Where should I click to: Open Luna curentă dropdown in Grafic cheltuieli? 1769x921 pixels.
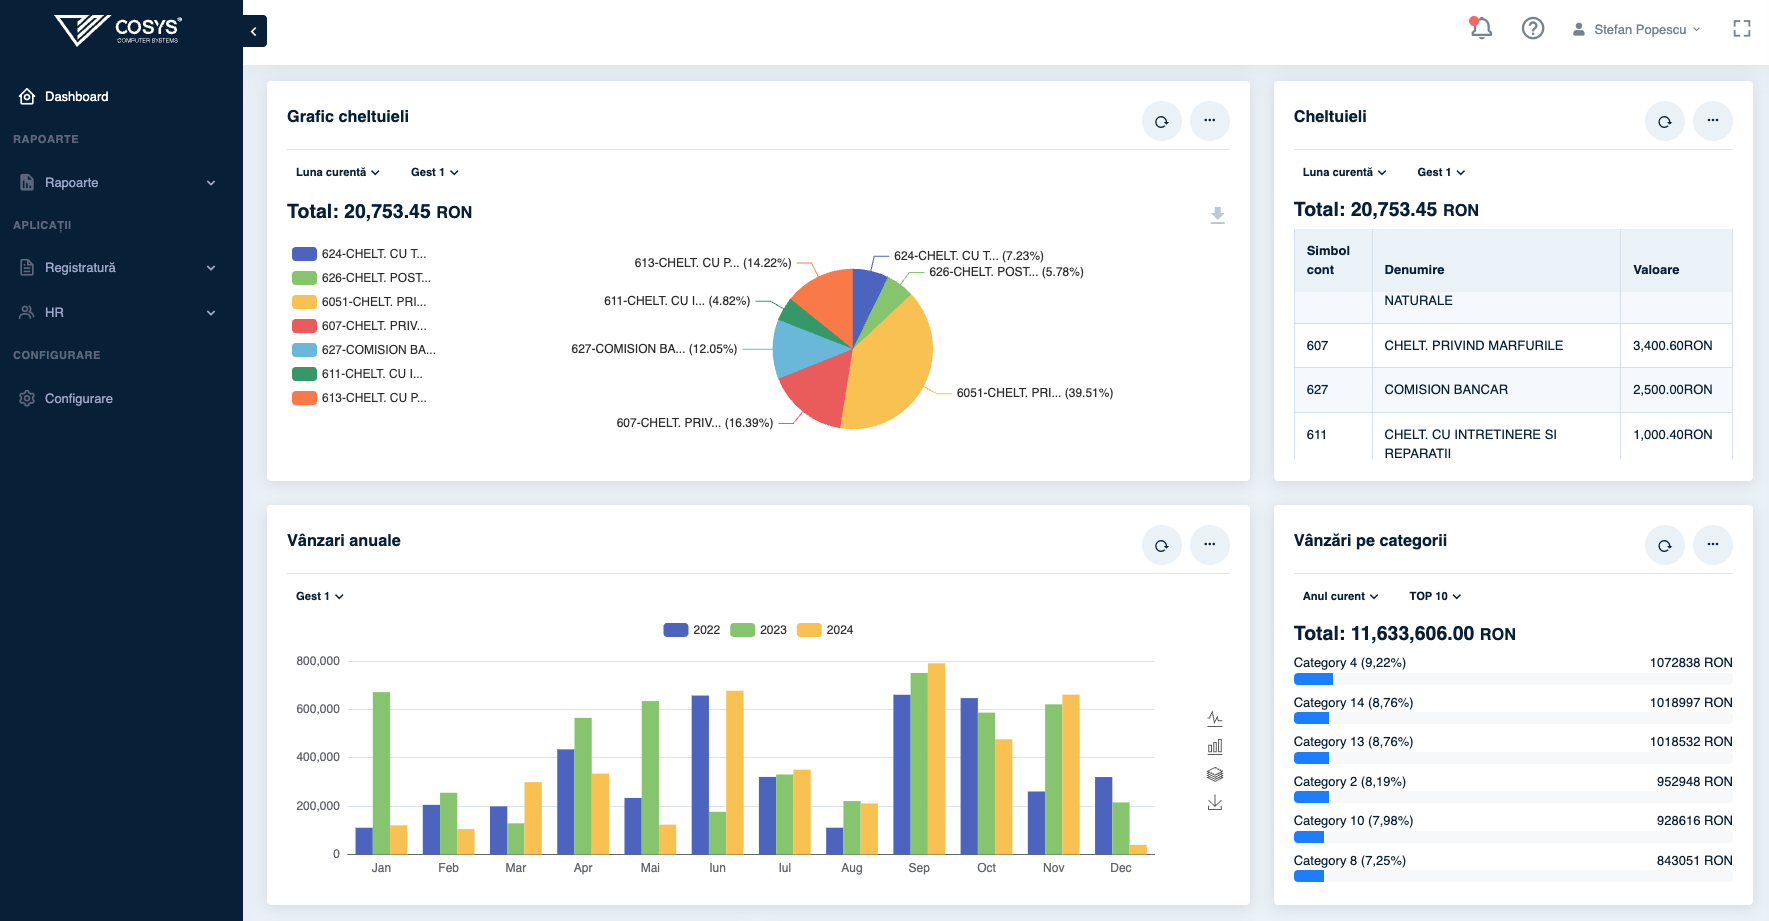(337, 172)
